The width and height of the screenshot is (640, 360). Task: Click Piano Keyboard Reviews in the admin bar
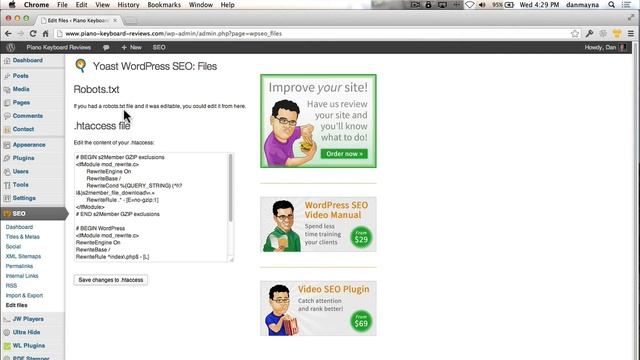tap(59, 47)
